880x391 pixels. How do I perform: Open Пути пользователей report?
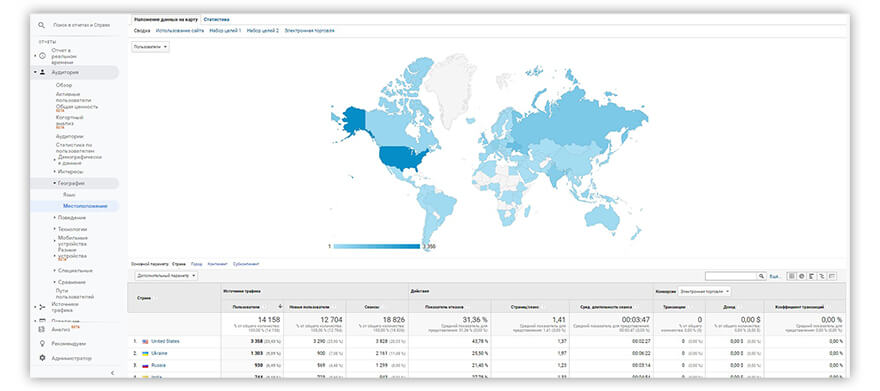pyautogui.click(x=75, y=293)
